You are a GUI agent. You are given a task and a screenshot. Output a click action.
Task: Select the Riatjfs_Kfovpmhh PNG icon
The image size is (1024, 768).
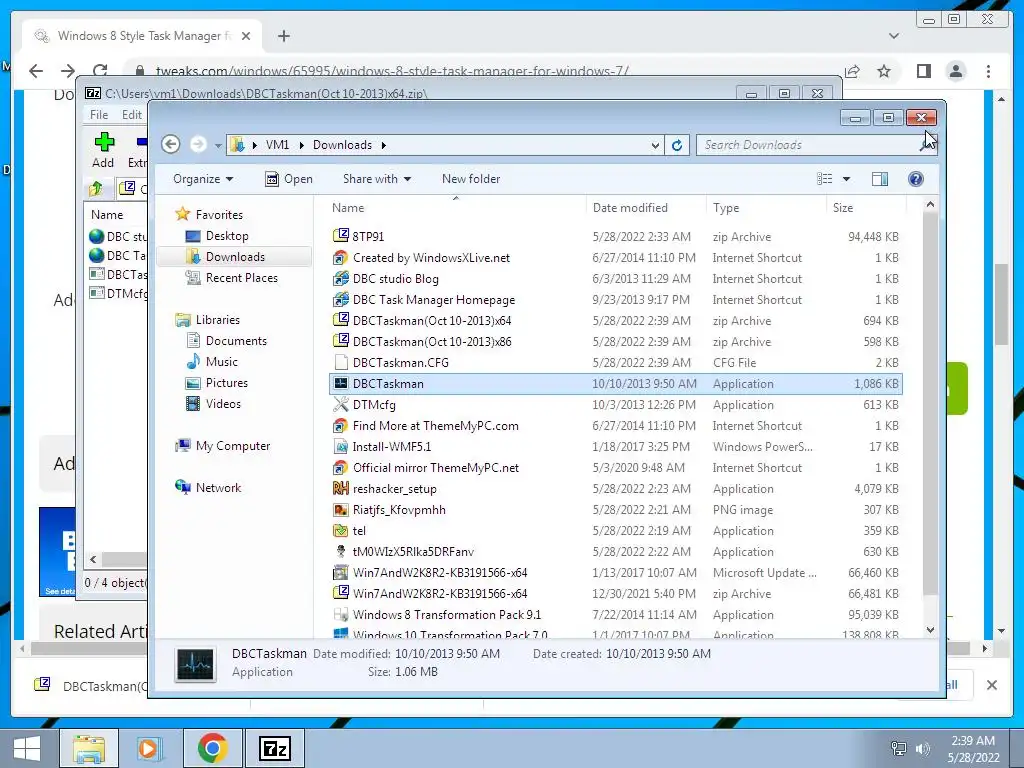coord(340,509)
